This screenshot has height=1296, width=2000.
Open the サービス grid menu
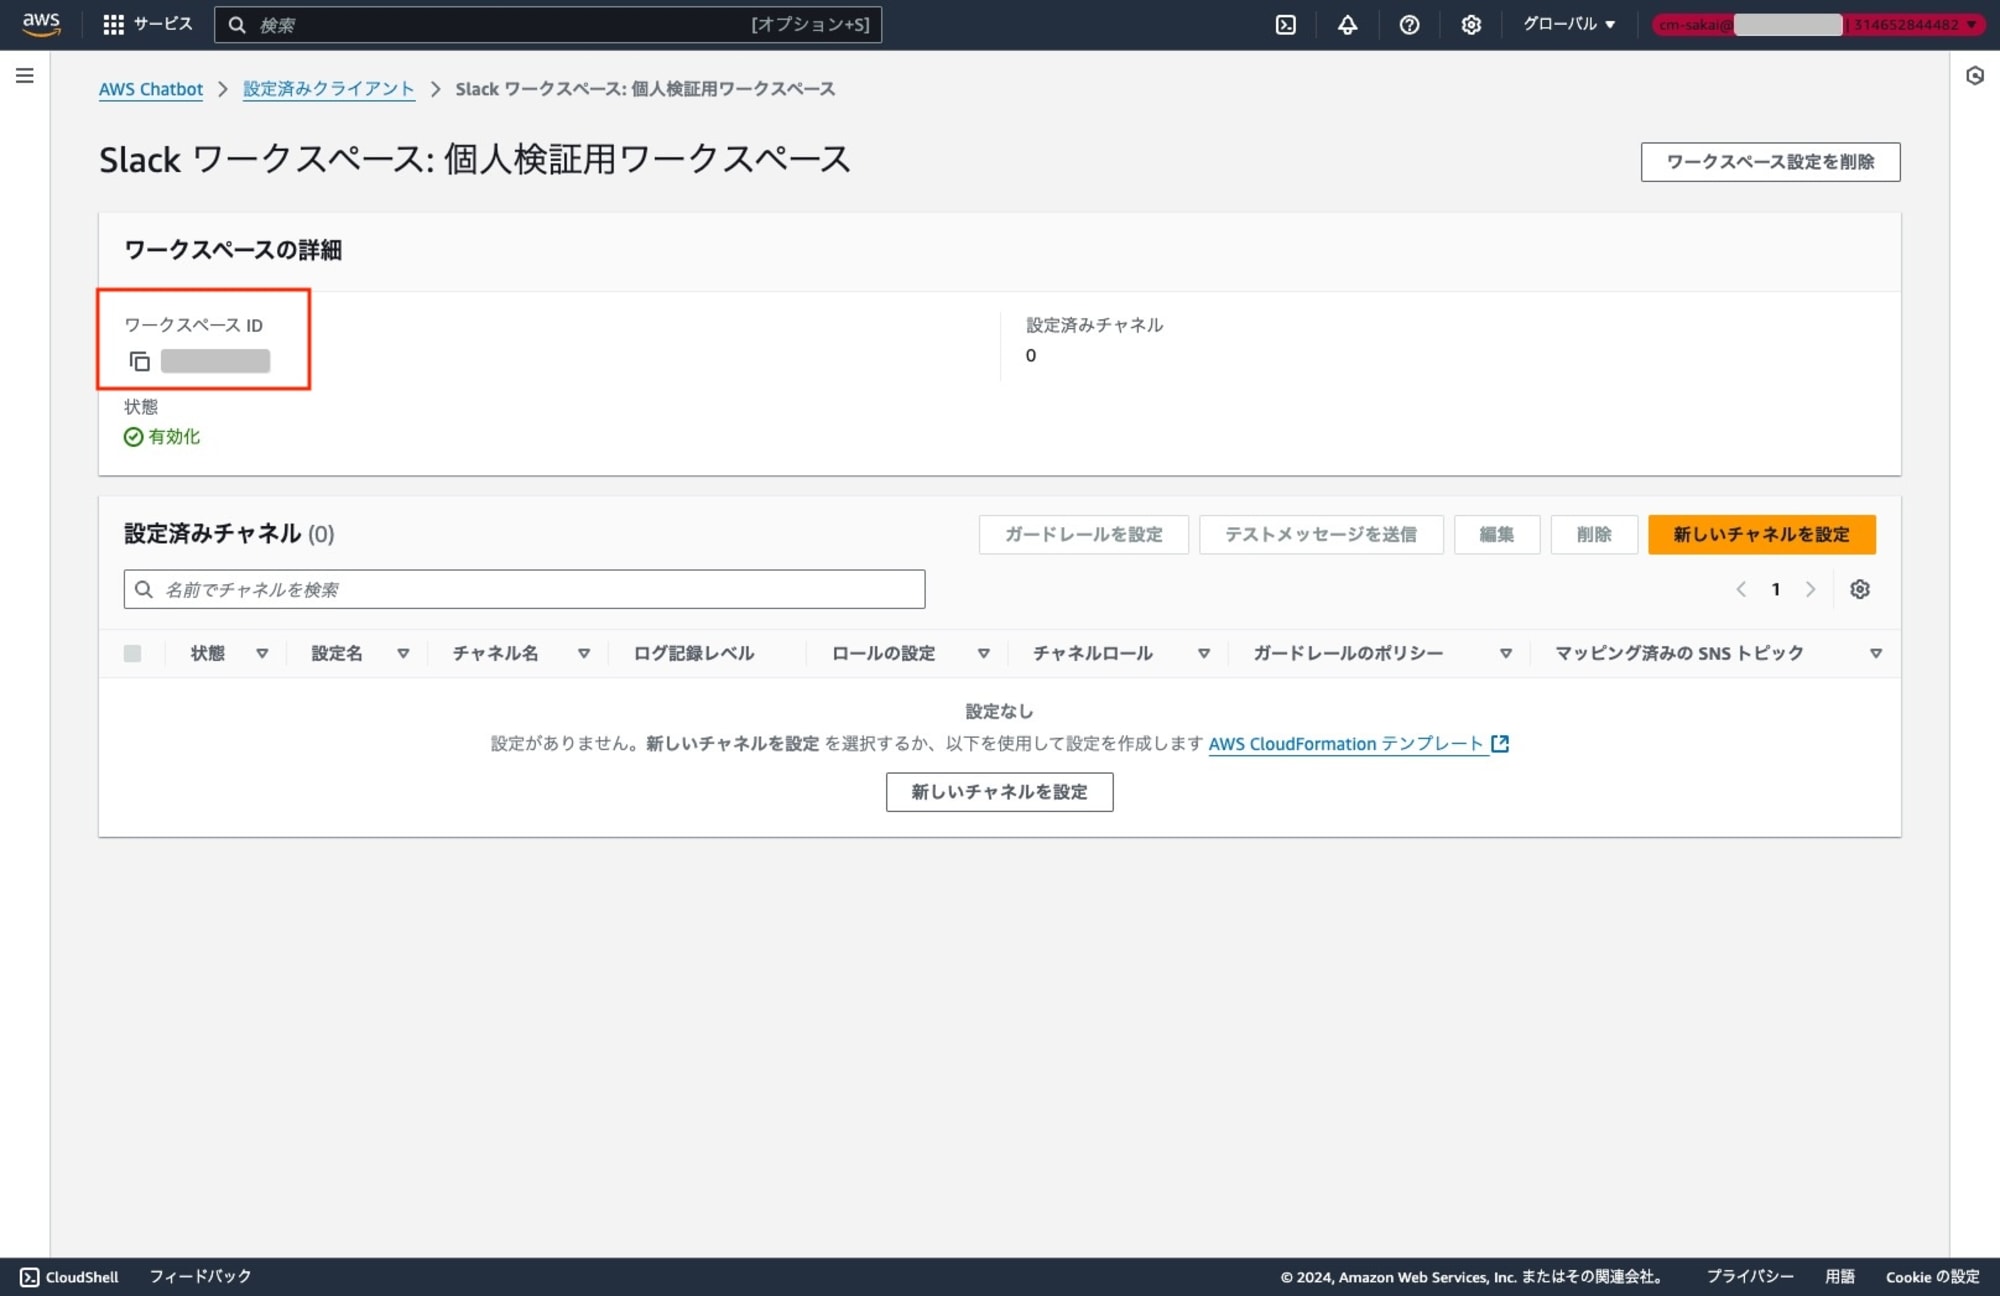point(147,24)
